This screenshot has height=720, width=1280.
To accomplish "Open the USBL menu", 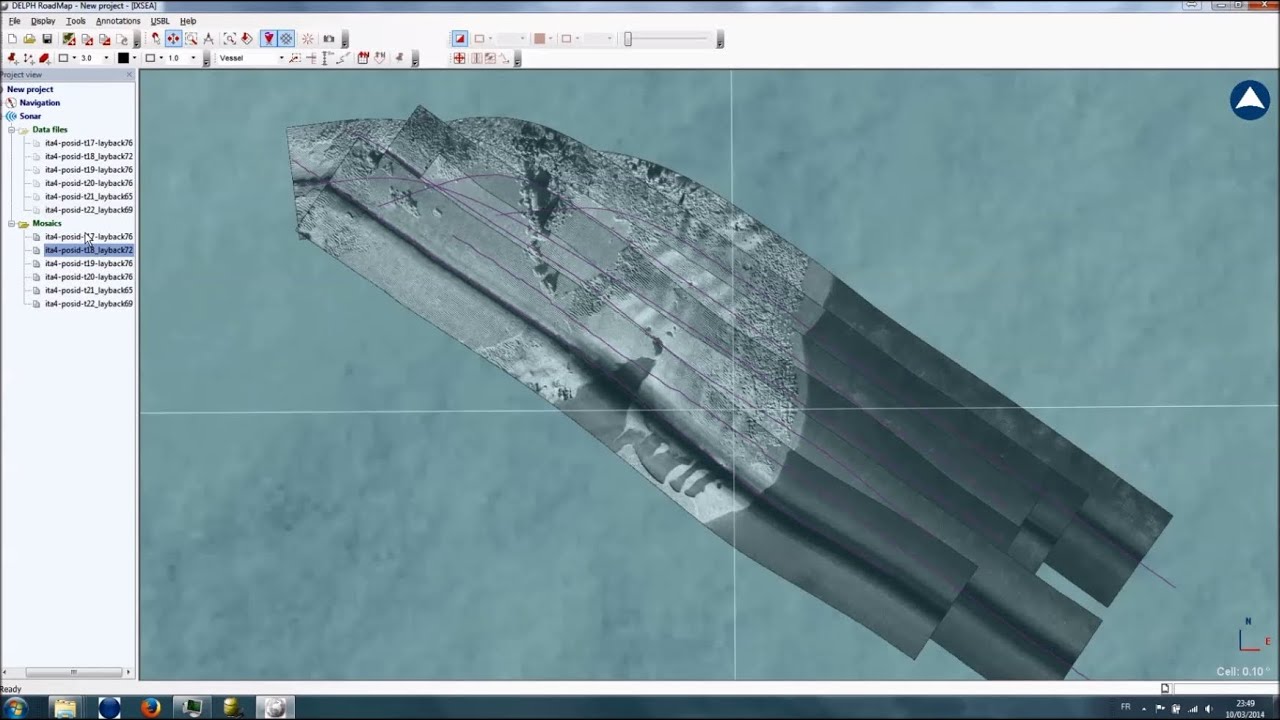I will click(160, 21).
